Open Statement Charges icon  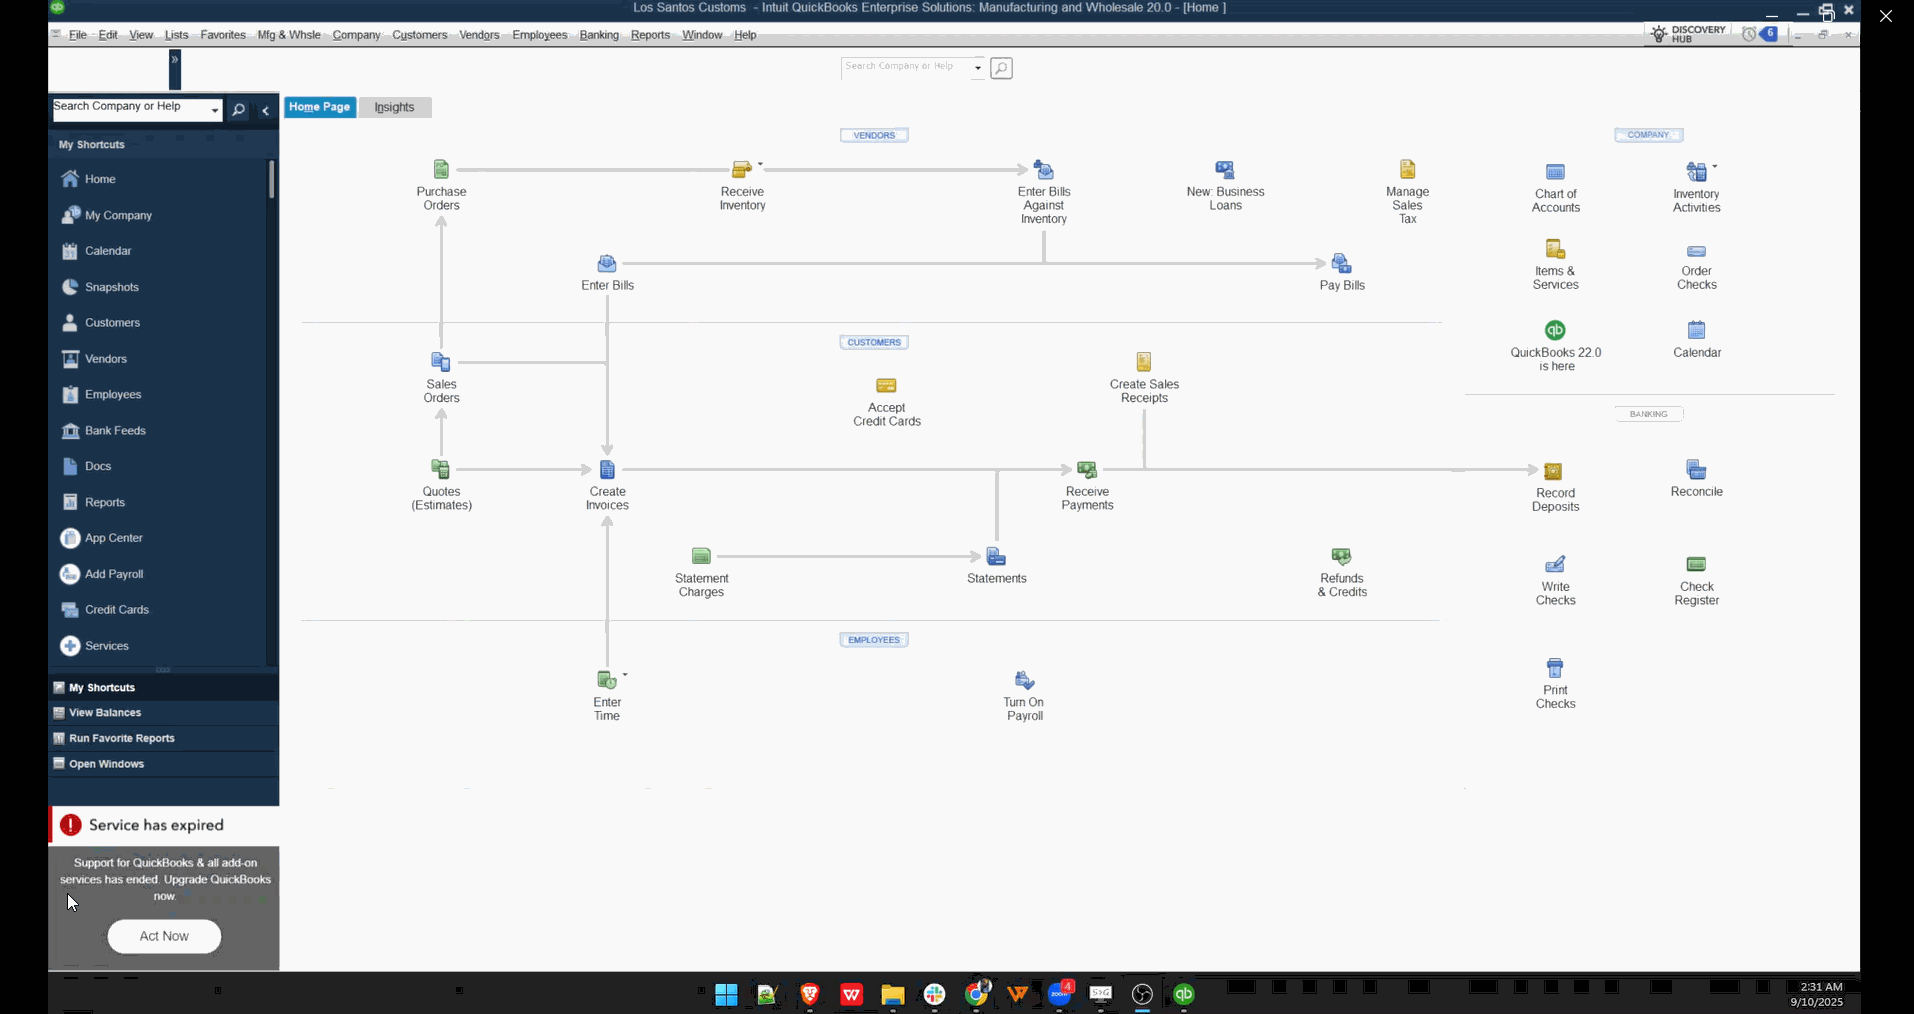coord(701,557)
